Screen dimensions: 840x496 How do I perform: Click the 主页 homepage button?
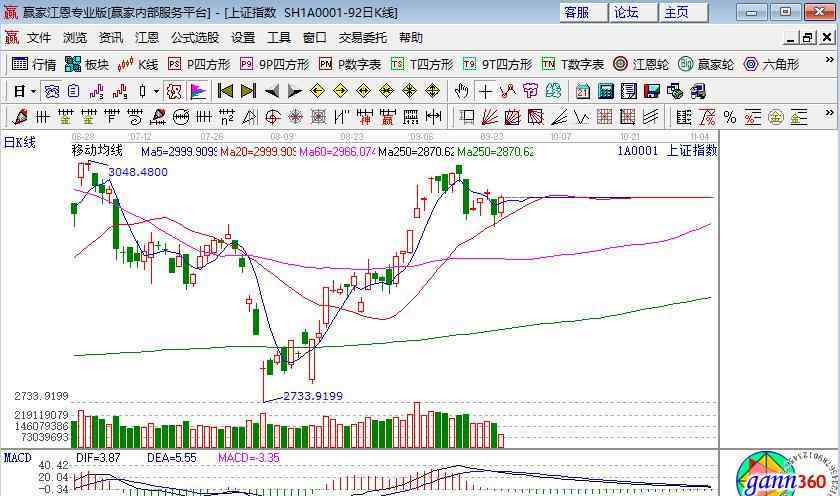point(683,12)
